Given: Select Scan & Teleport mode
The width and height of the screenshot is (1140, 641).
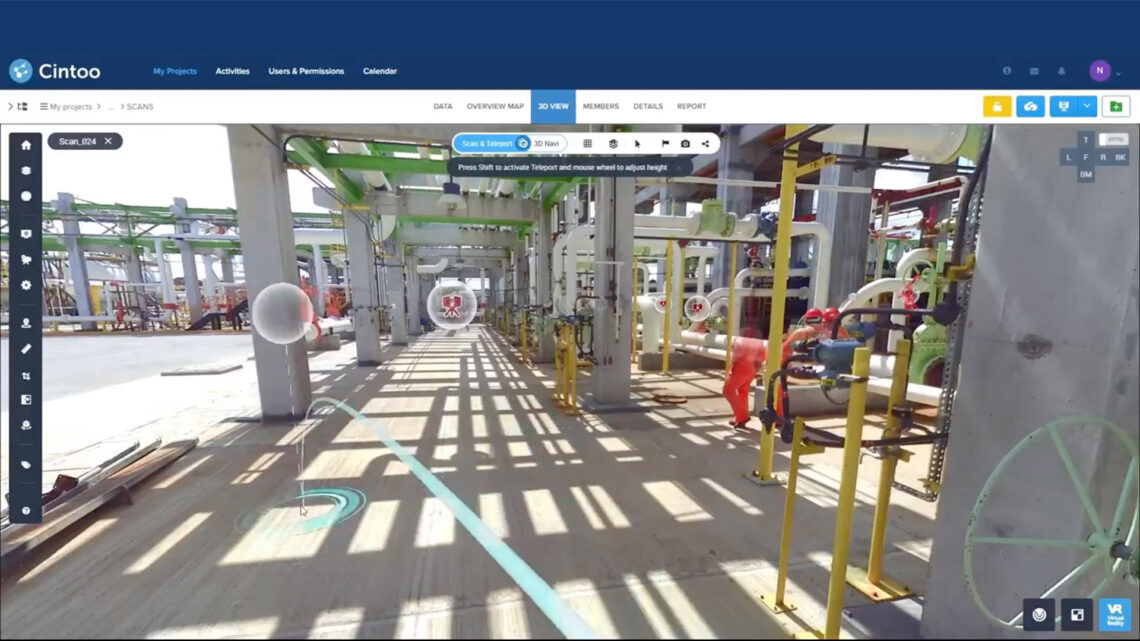Looking at the screenshot, I should tap(486, 144).
